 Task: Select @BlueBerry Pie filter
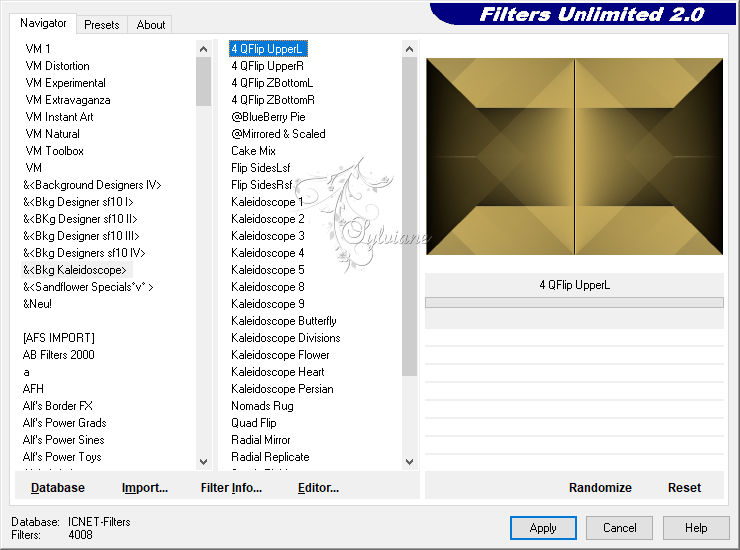point(268,117)
